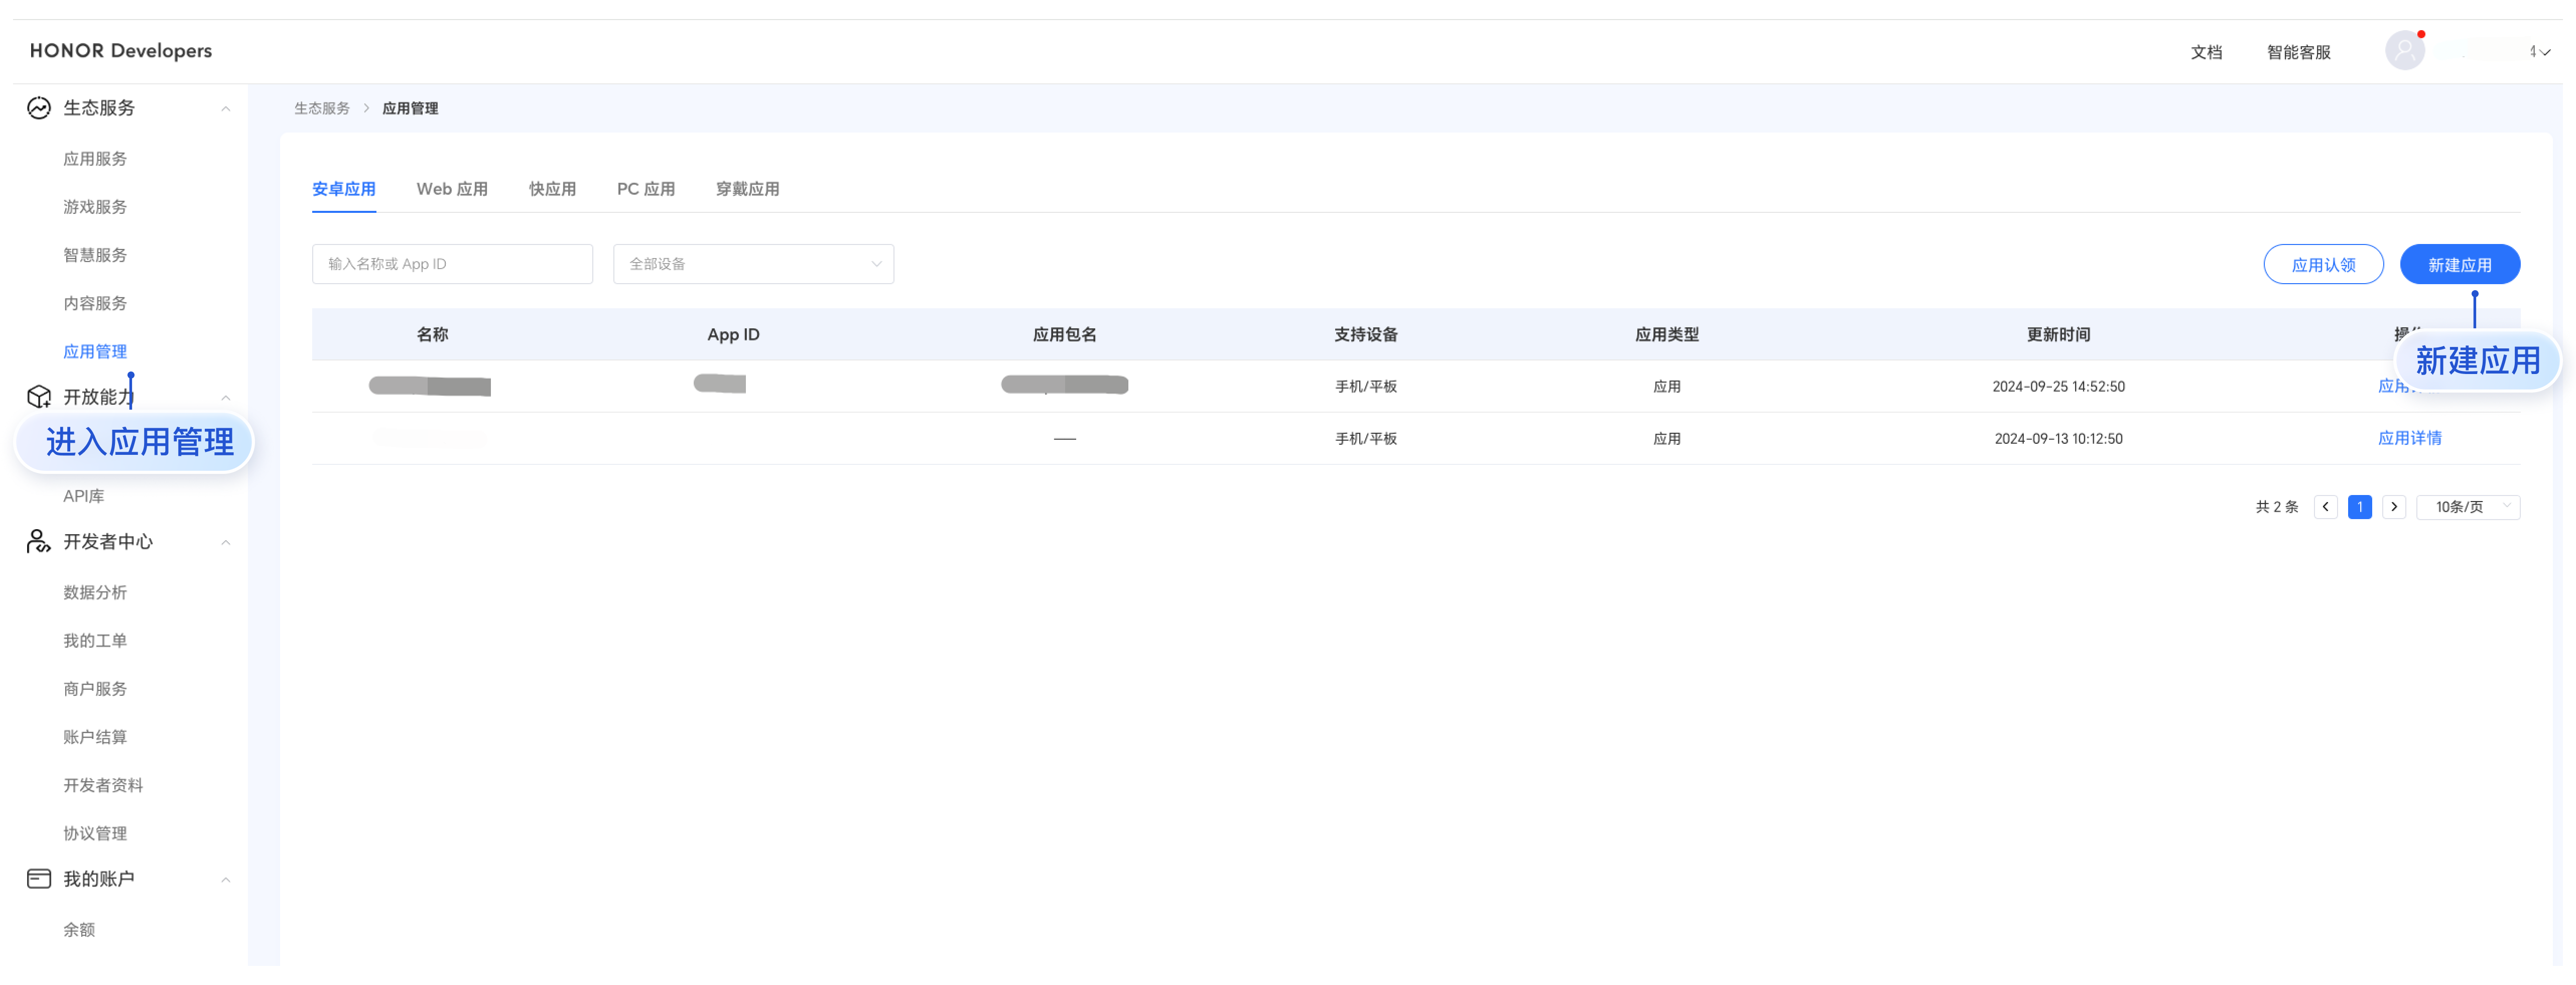Switch to the Web 应用 tab
Screen dimensions: 2576x985
[452, 189]
